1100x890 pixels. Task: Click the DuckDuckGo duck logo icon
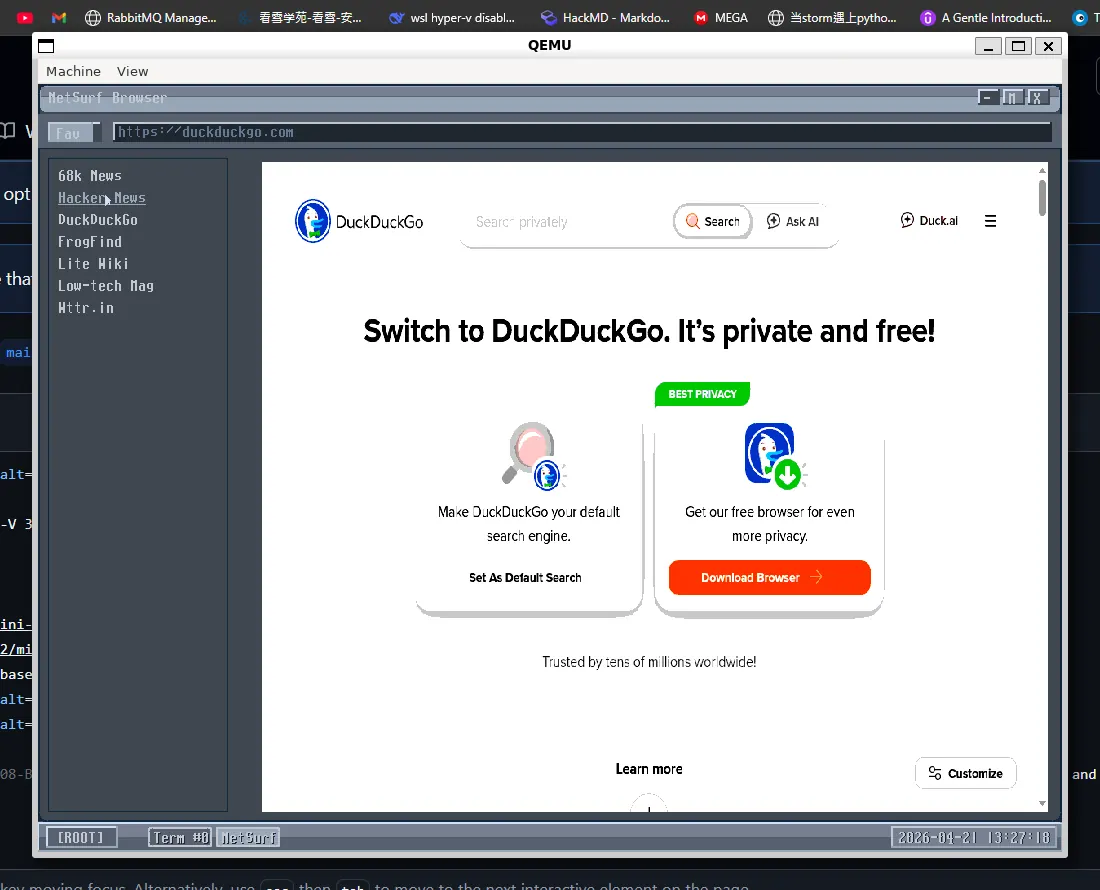pos(313,221)
